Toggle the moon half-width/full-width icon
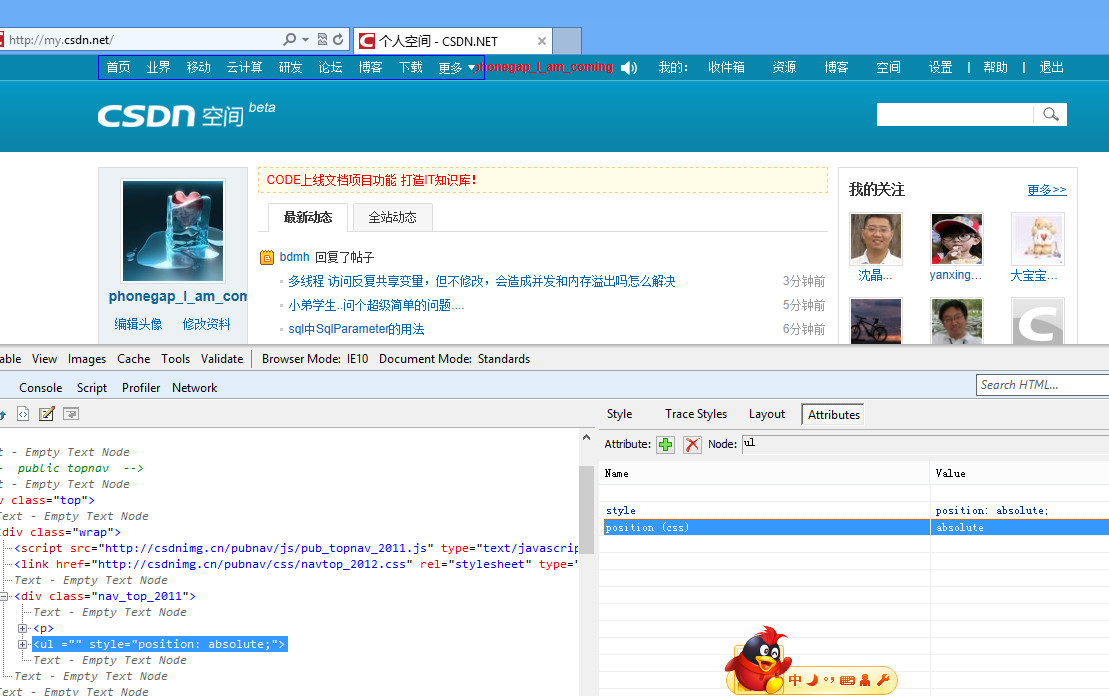 (813, 680)
